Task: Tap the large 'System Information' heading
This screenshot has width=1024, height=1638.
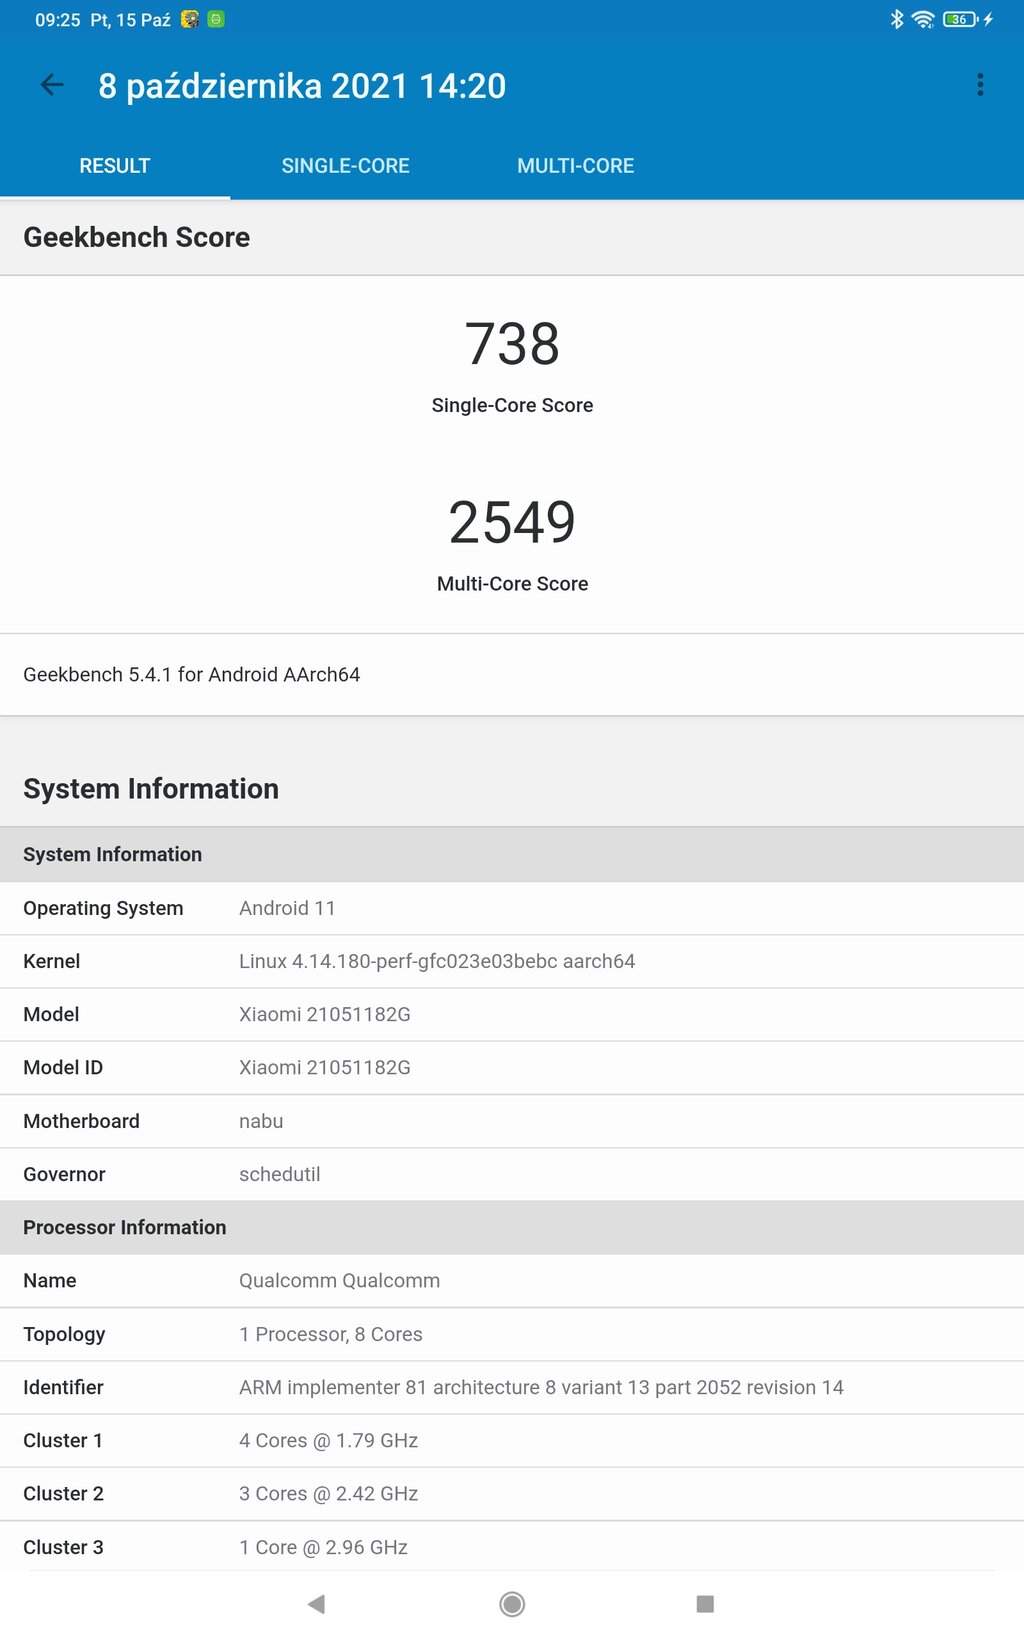Action: click(x=151, y=789)
